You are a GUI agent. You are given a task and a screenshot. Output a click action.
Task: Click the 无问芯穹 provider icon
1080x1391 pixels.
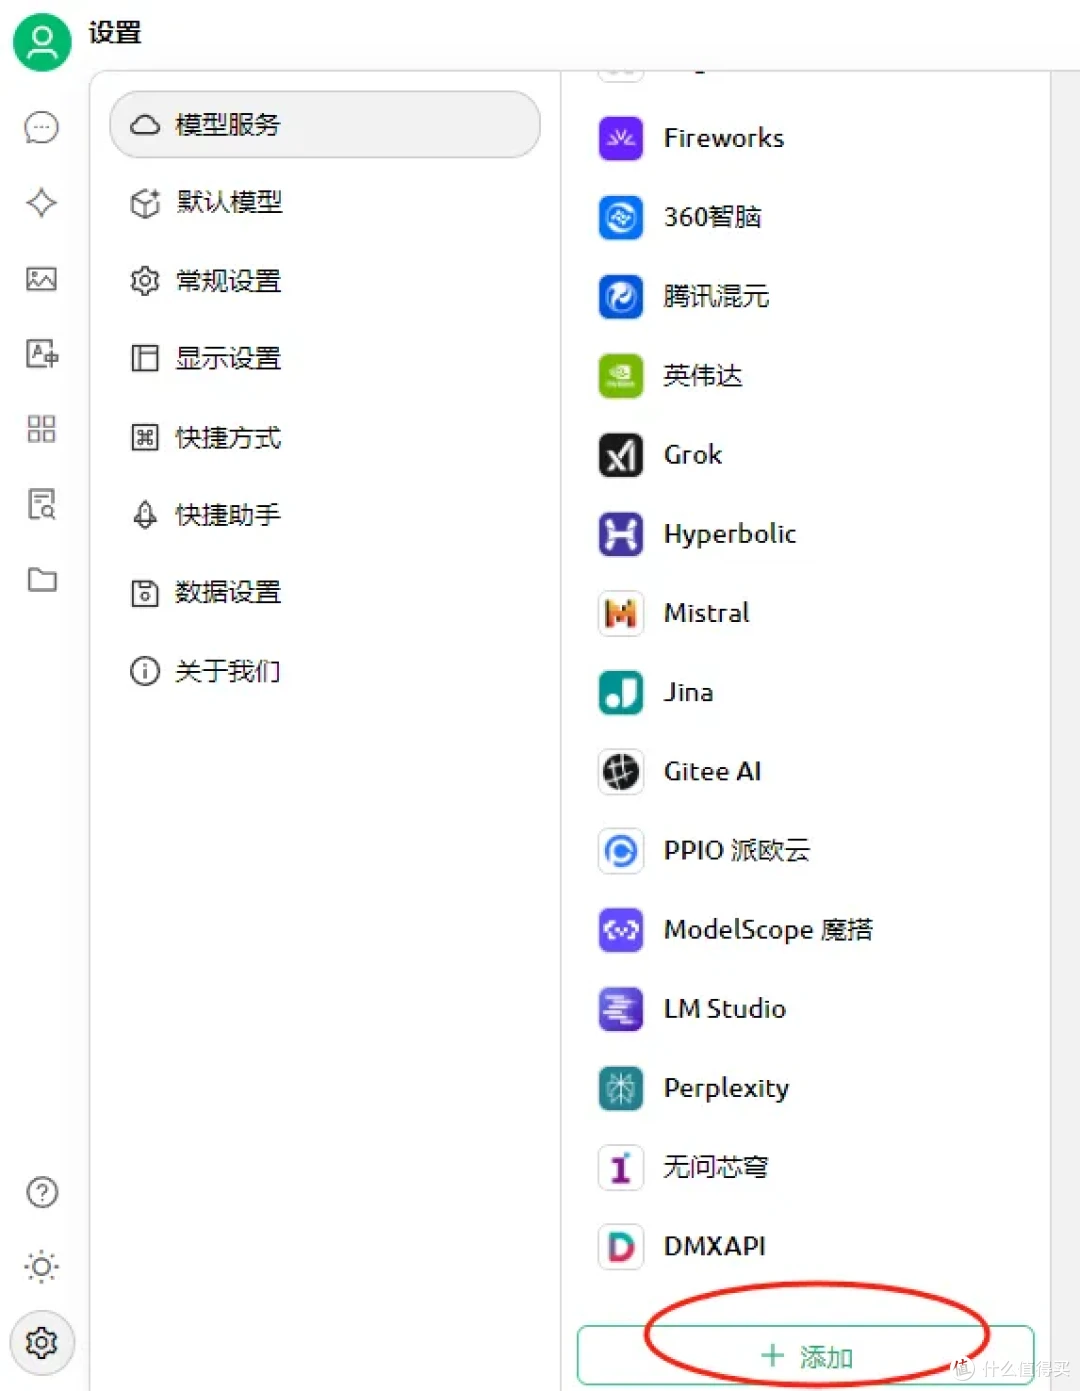[x=621, y=1167]
